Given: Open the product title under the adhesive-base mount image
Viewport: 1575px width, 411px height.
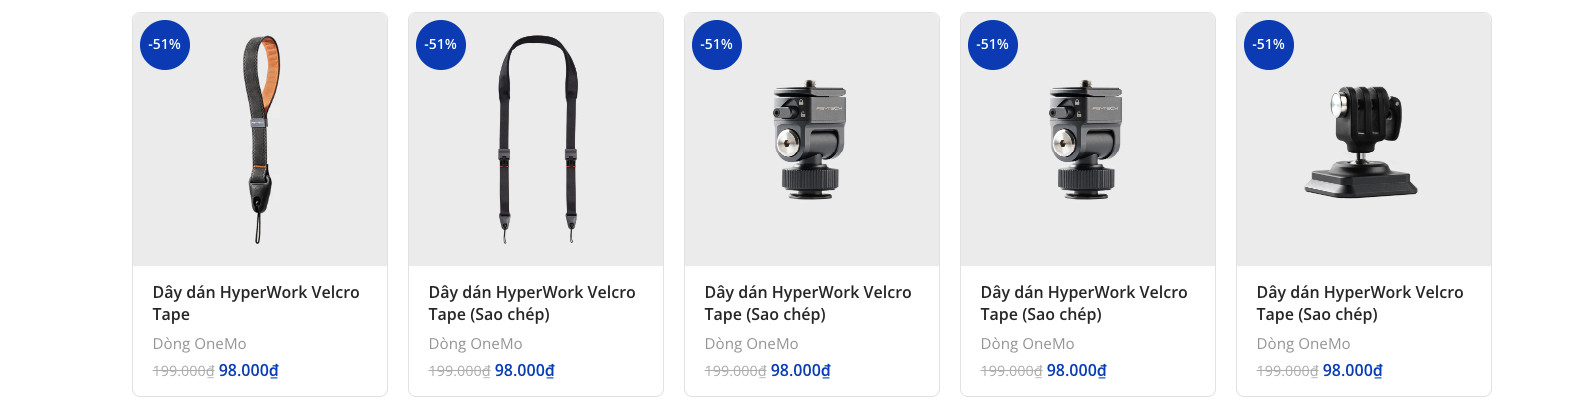Looking at the screenshot, I should tap(1360, 303).
